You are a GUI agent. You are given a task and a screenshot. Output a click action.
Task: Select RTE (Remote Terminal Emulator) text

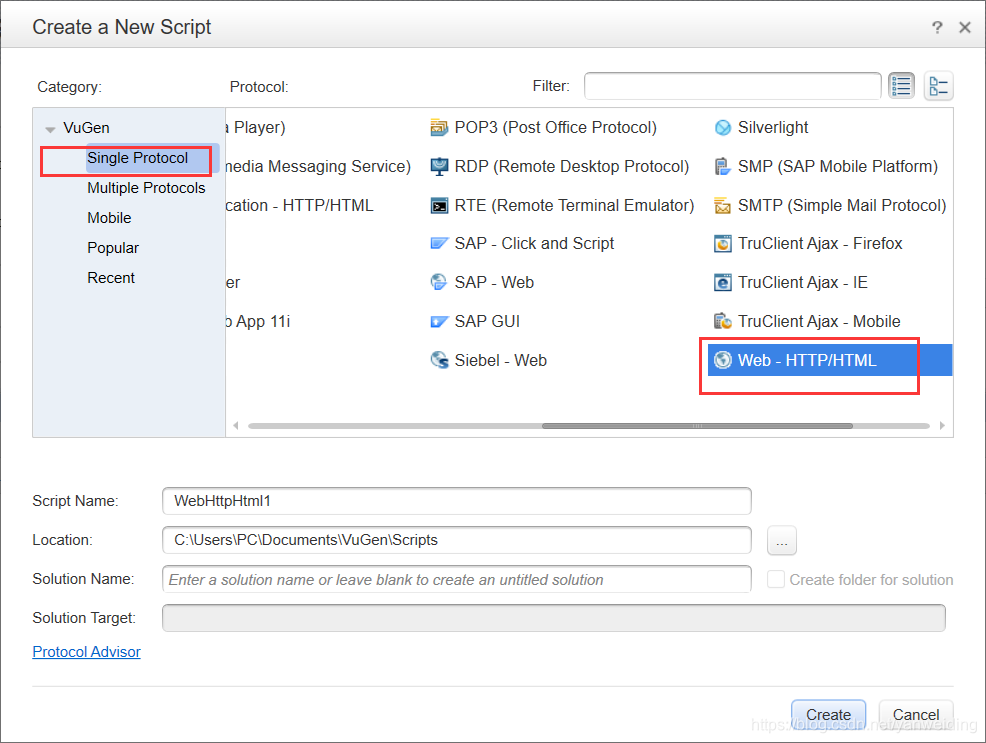pyautogui.click(x=574, y=206)
